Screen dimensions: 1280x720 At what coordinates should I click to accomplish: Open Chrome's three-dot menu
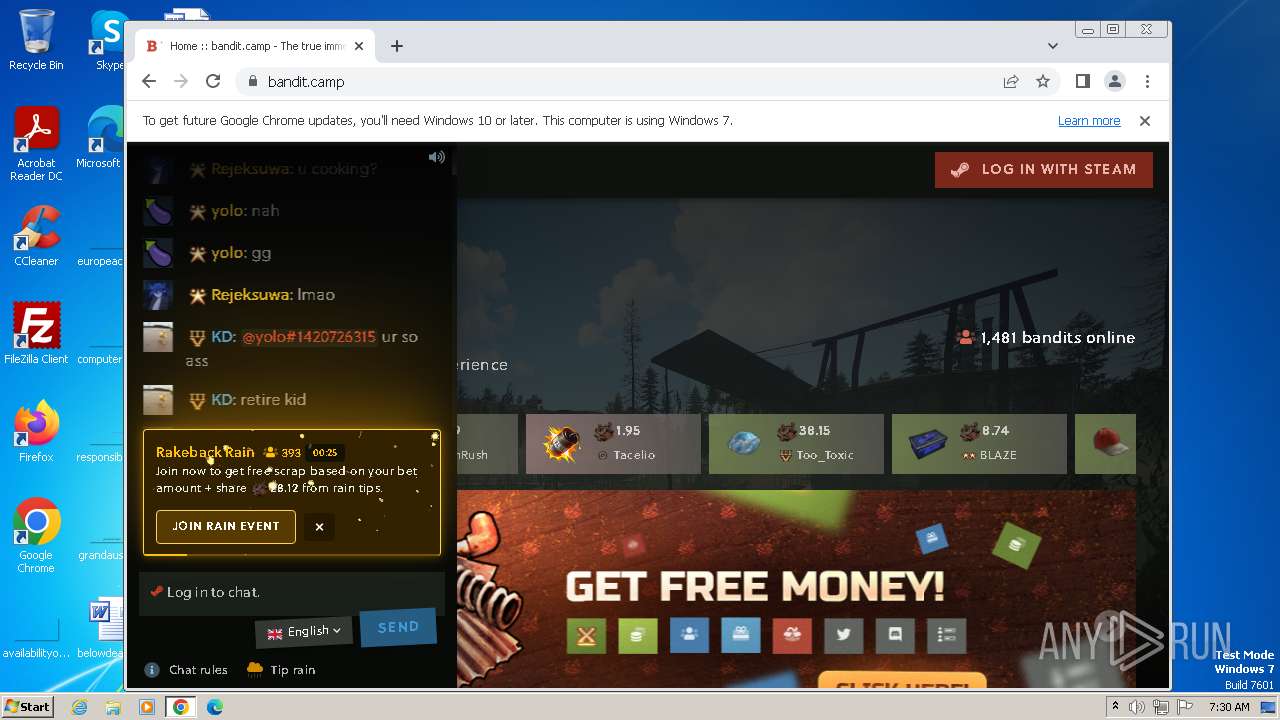[x=1147, y=82]
